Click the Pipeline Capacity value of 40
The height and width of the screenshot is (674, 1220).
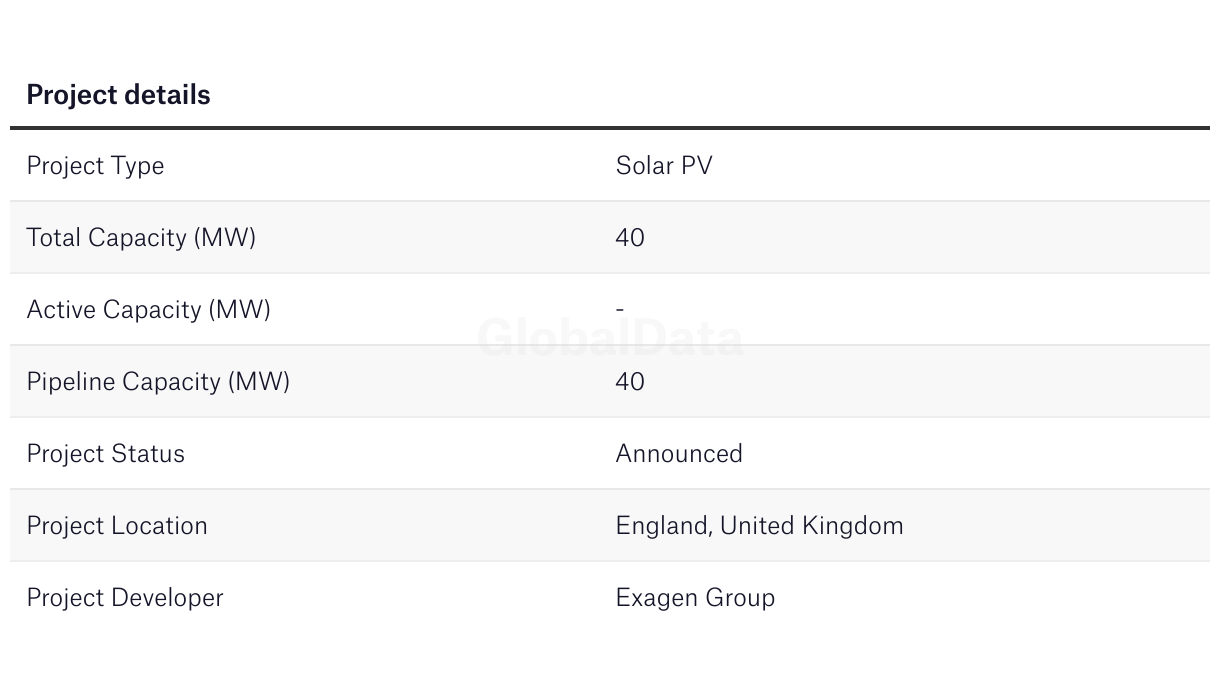[x=630, y=382]
